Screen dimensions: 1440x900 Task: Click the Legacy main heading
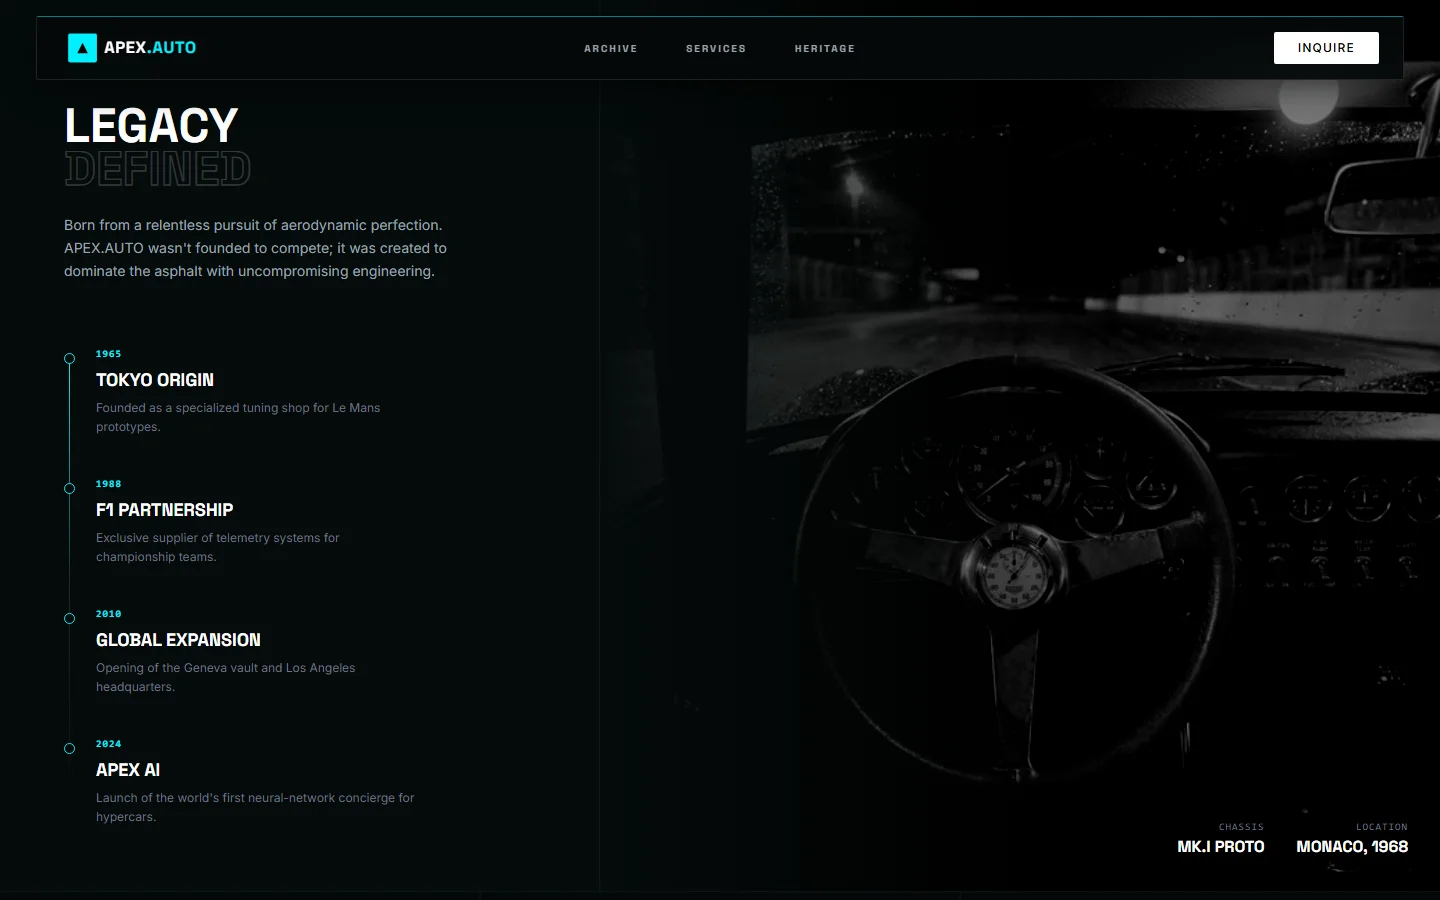tap(151, 126)
